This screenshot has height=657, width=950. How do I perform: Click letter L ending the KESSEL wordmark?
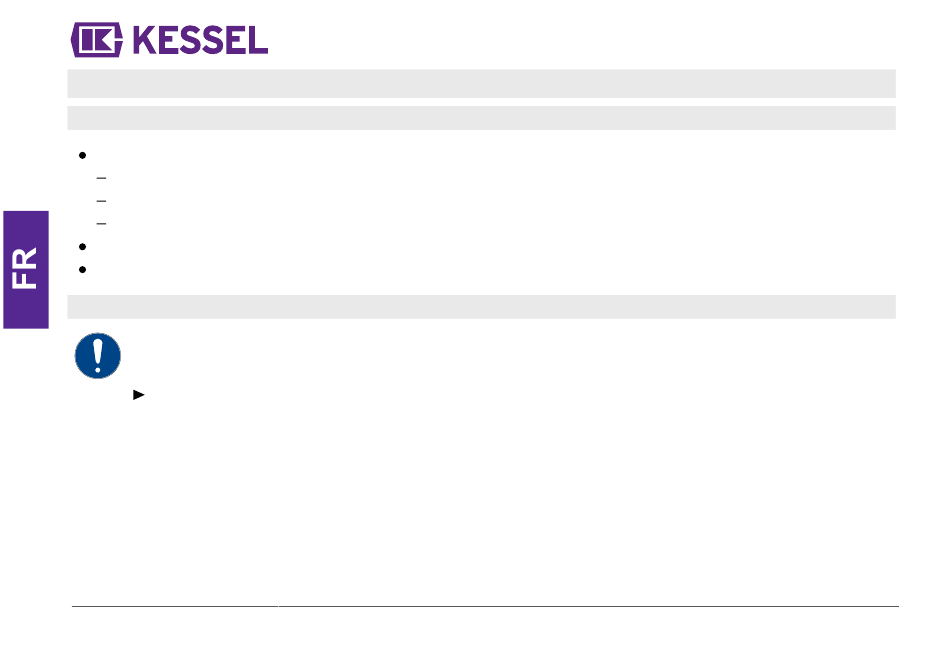click(259, 41)
